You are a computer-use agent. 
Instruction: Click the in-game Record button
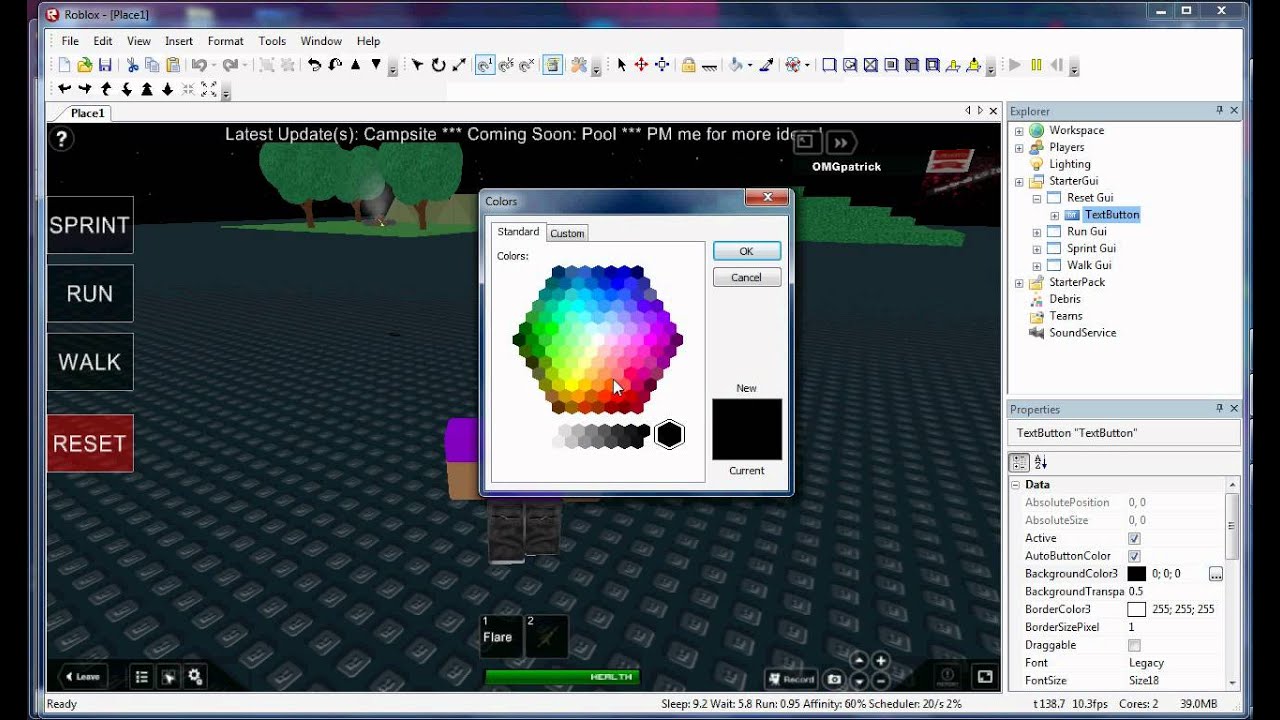[x=791, y=679]
